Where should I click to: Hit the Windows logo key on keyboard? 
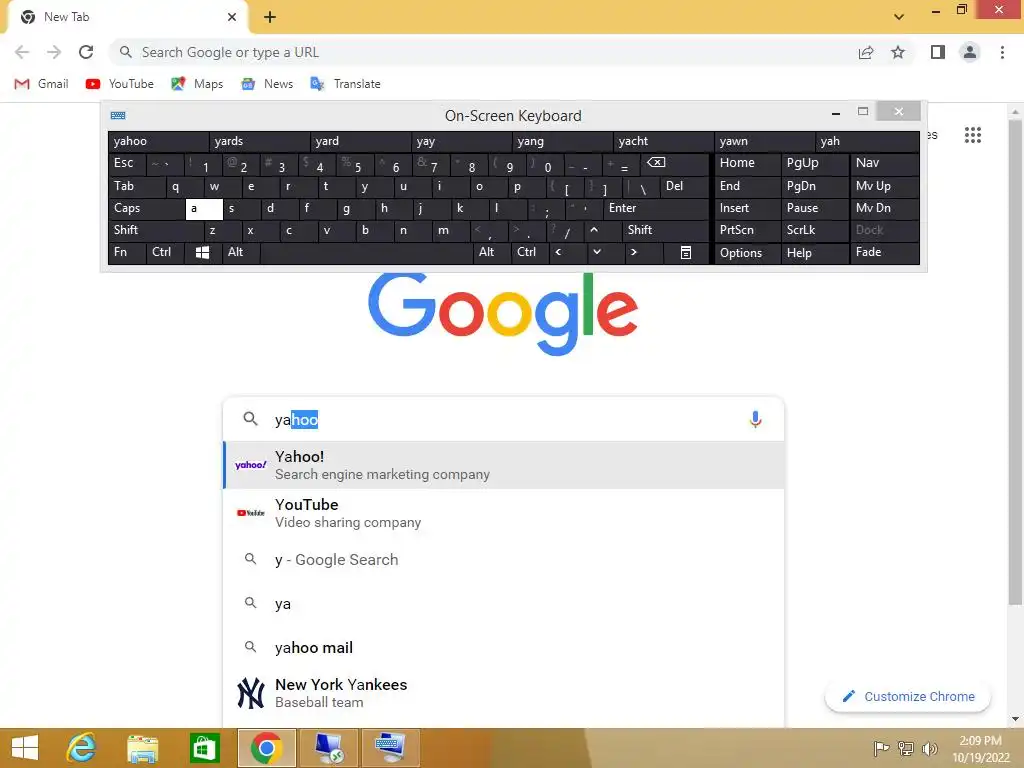pos(203,252)
